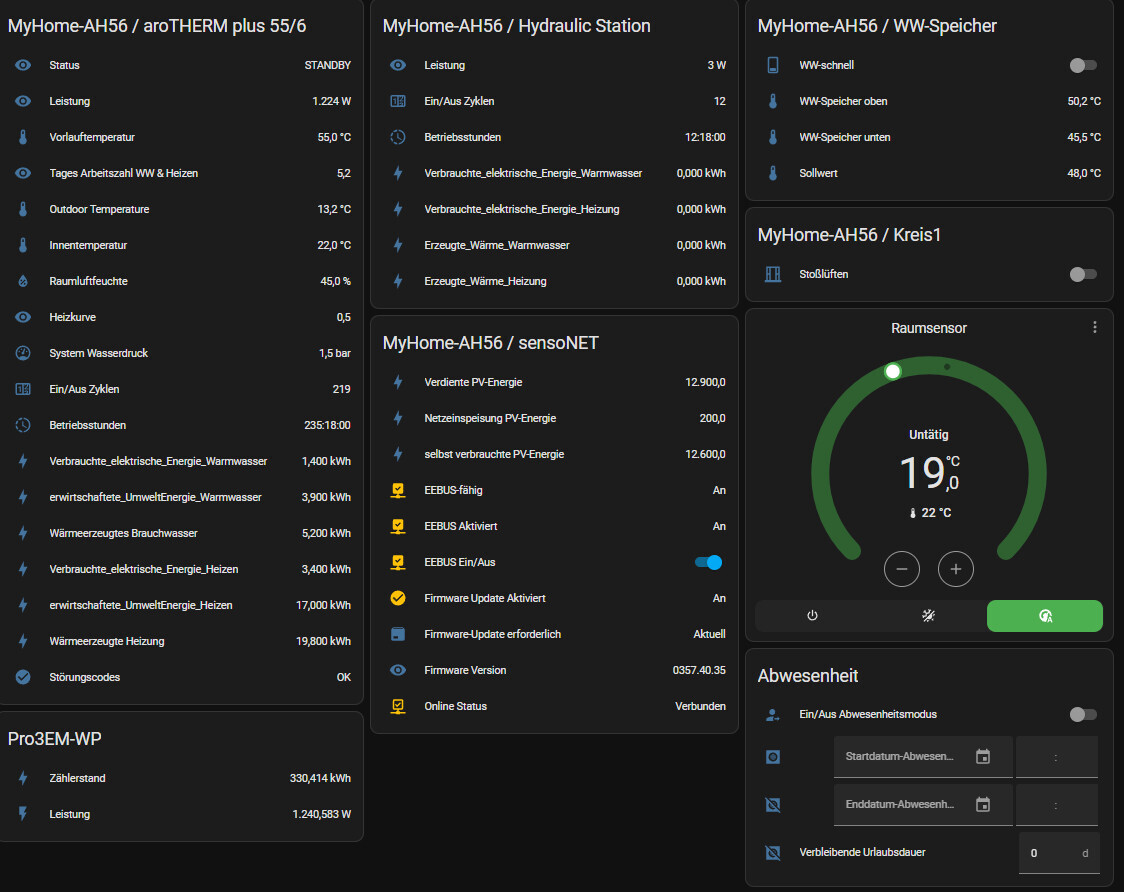Viewport: 1124px width, 892px height.
Task: Switch the thermostat to off mode (power icon)
Action: [x=812, y=616]
